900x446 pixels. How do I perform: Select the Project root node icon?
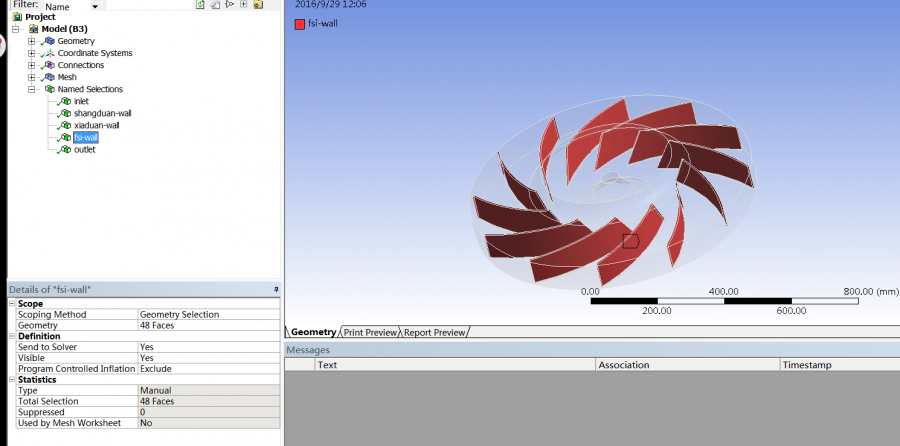click(x=17, y=17)
